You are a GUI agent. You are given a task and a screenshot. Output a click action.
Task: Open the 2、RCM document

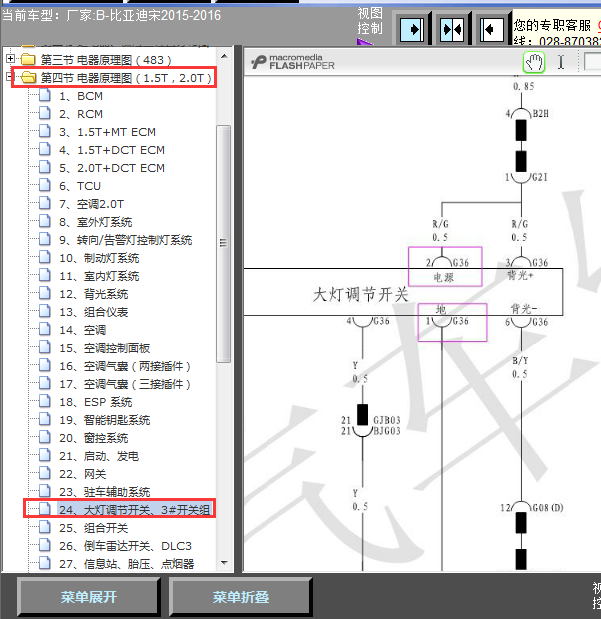click(x=81, y=114)
